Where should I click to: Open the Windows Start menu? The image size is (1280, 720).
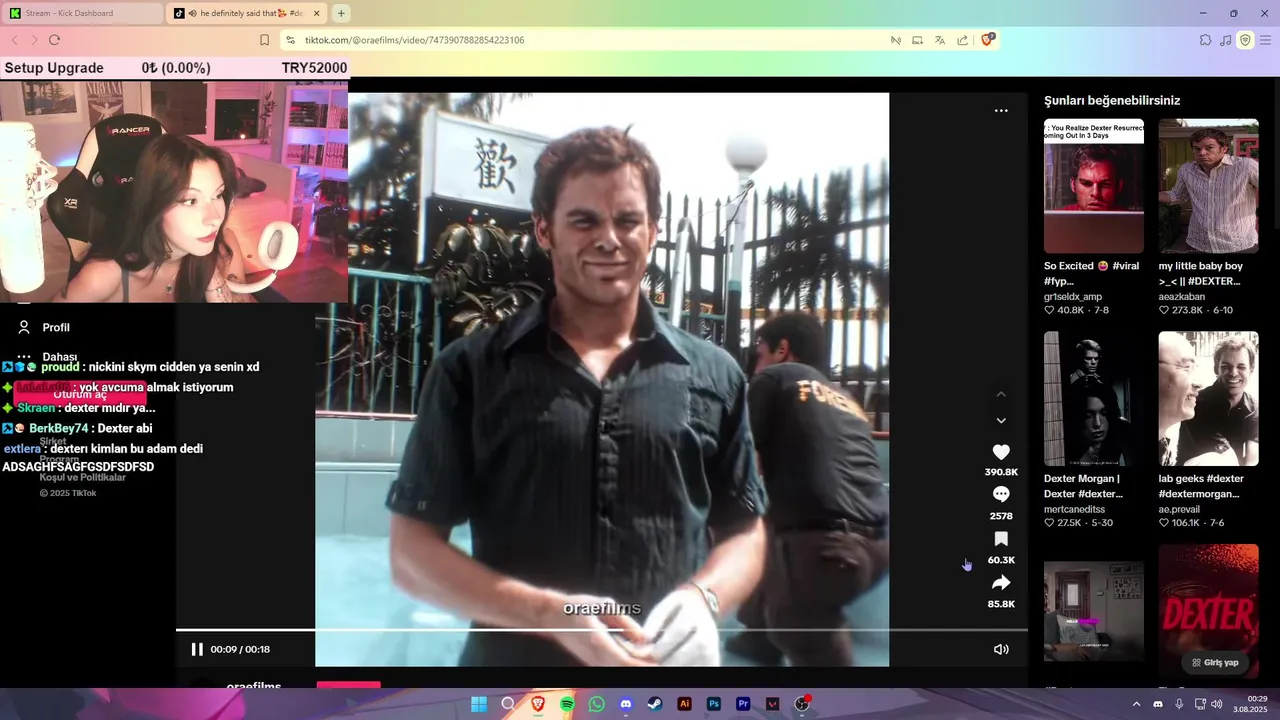tap(479, 704)
